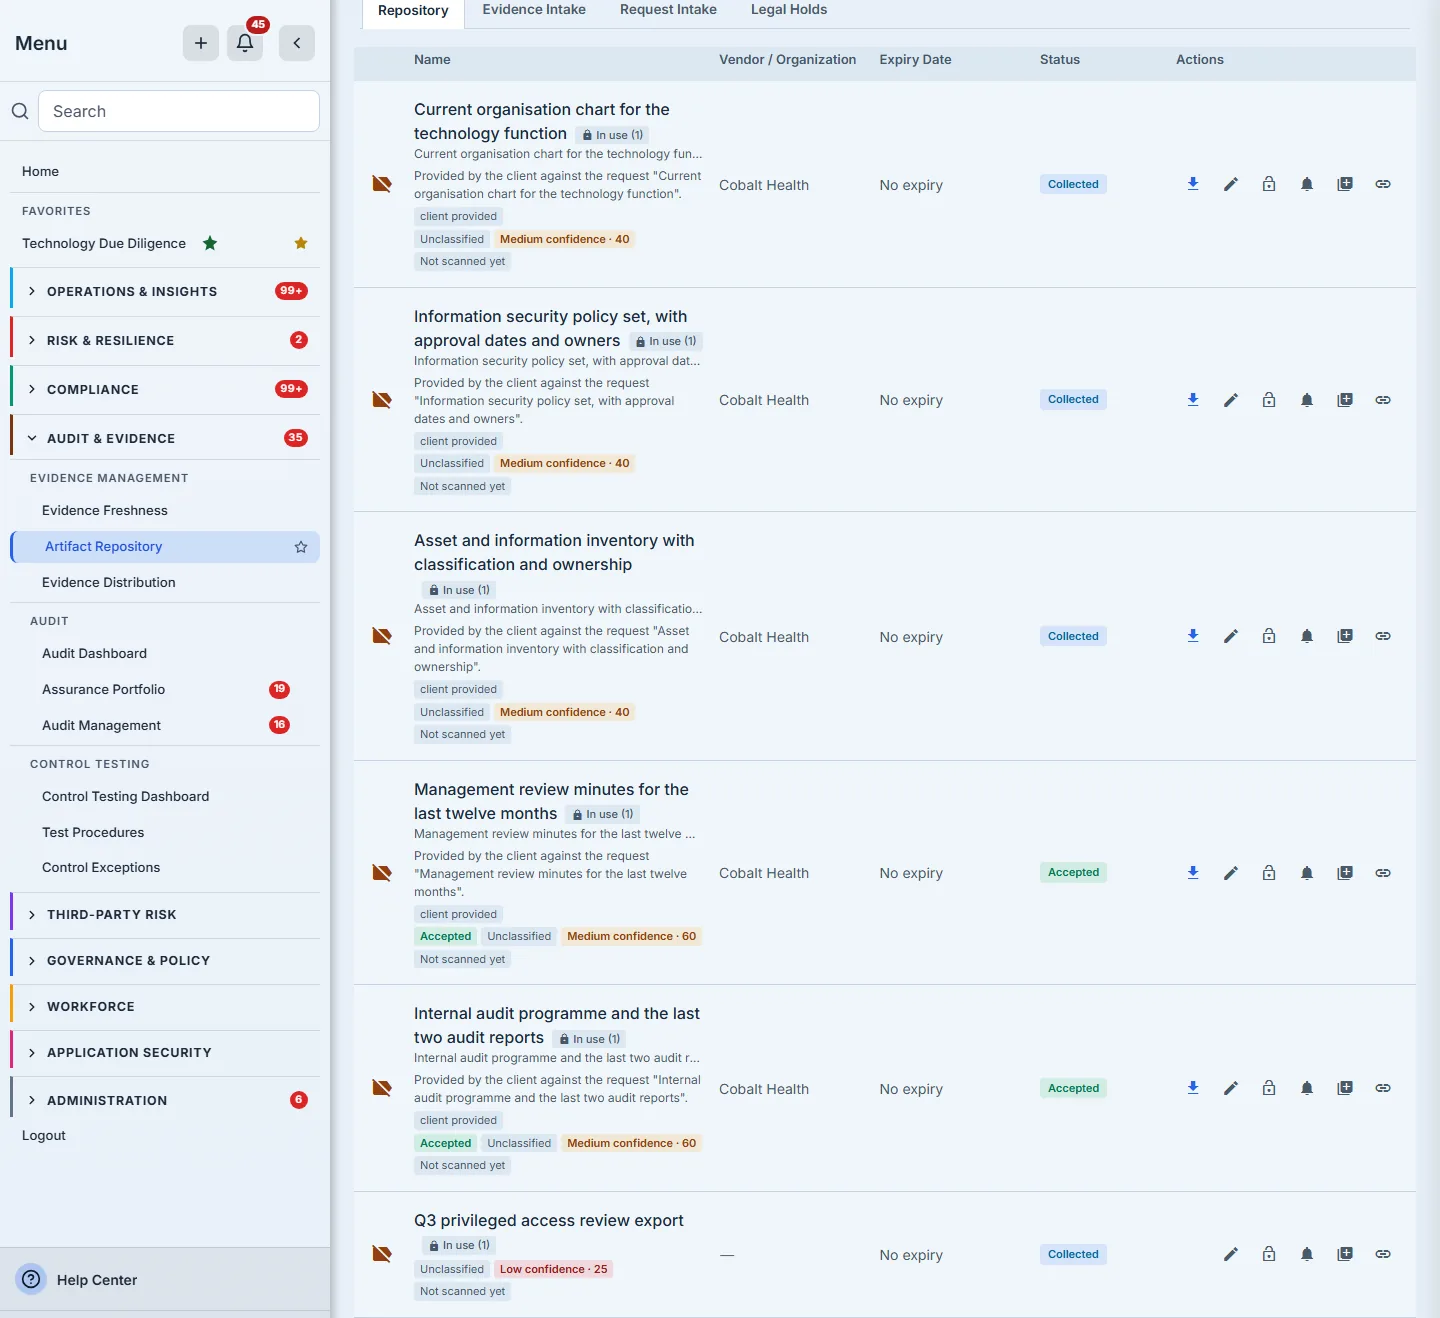Open Audit Management from sidebar
The width and height of the screenshot is (1440, 1318).
coord(101,725)
